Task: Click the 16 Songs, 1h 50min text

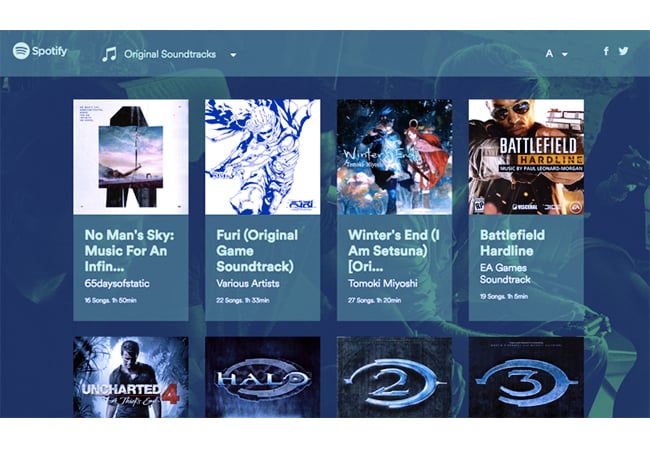Action: [110, 300]
